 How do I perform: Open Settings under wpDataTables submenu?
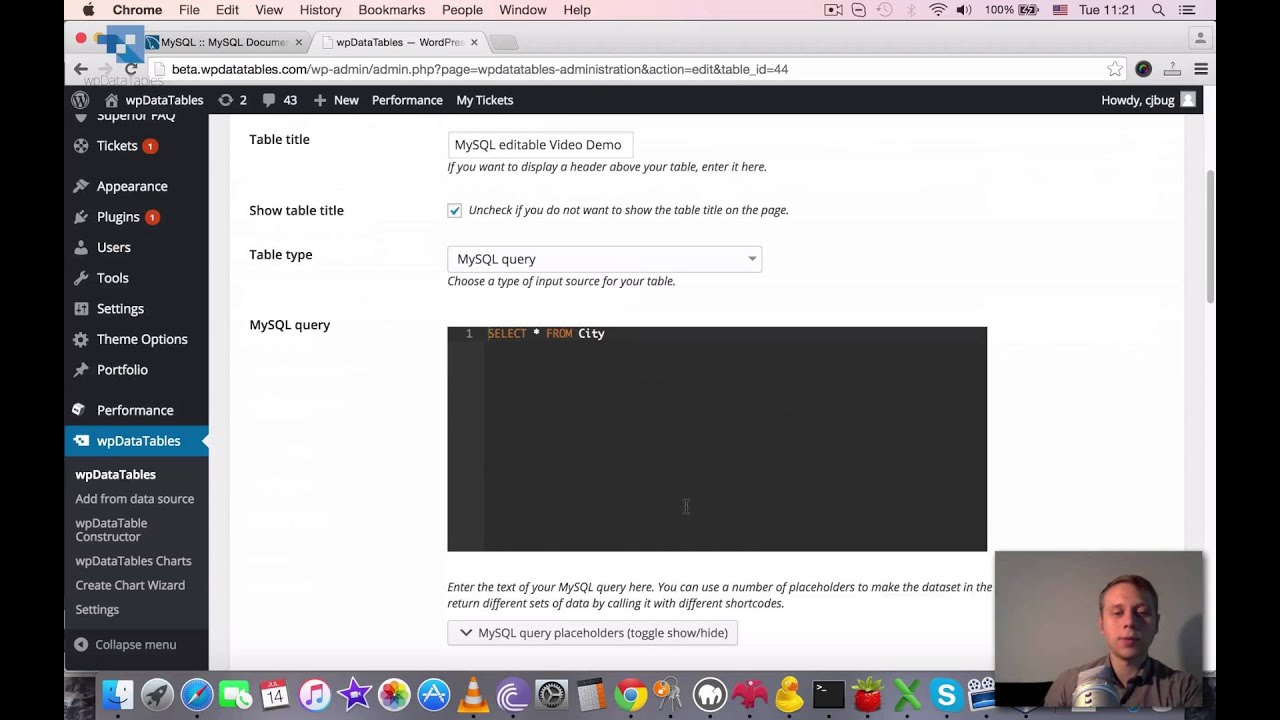pos(97,610)
